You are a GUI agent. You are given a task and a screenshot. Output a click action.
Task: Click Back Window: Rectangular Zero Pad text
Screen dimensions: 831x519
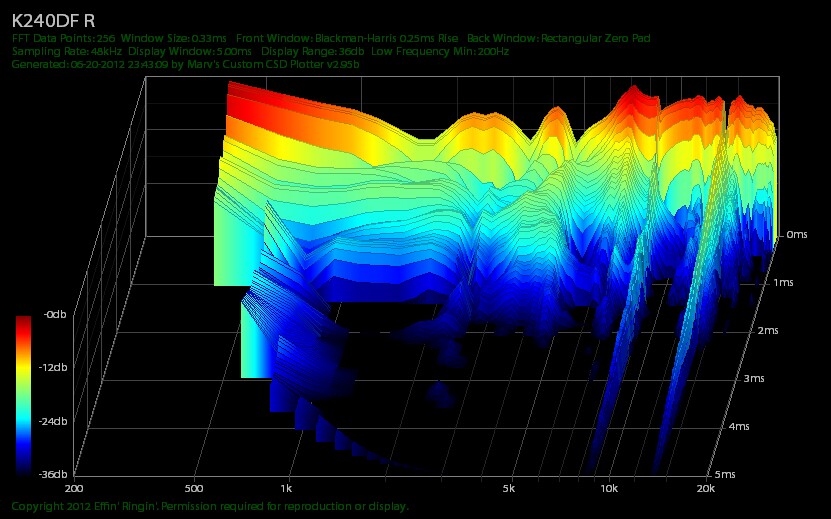point(559,38)
